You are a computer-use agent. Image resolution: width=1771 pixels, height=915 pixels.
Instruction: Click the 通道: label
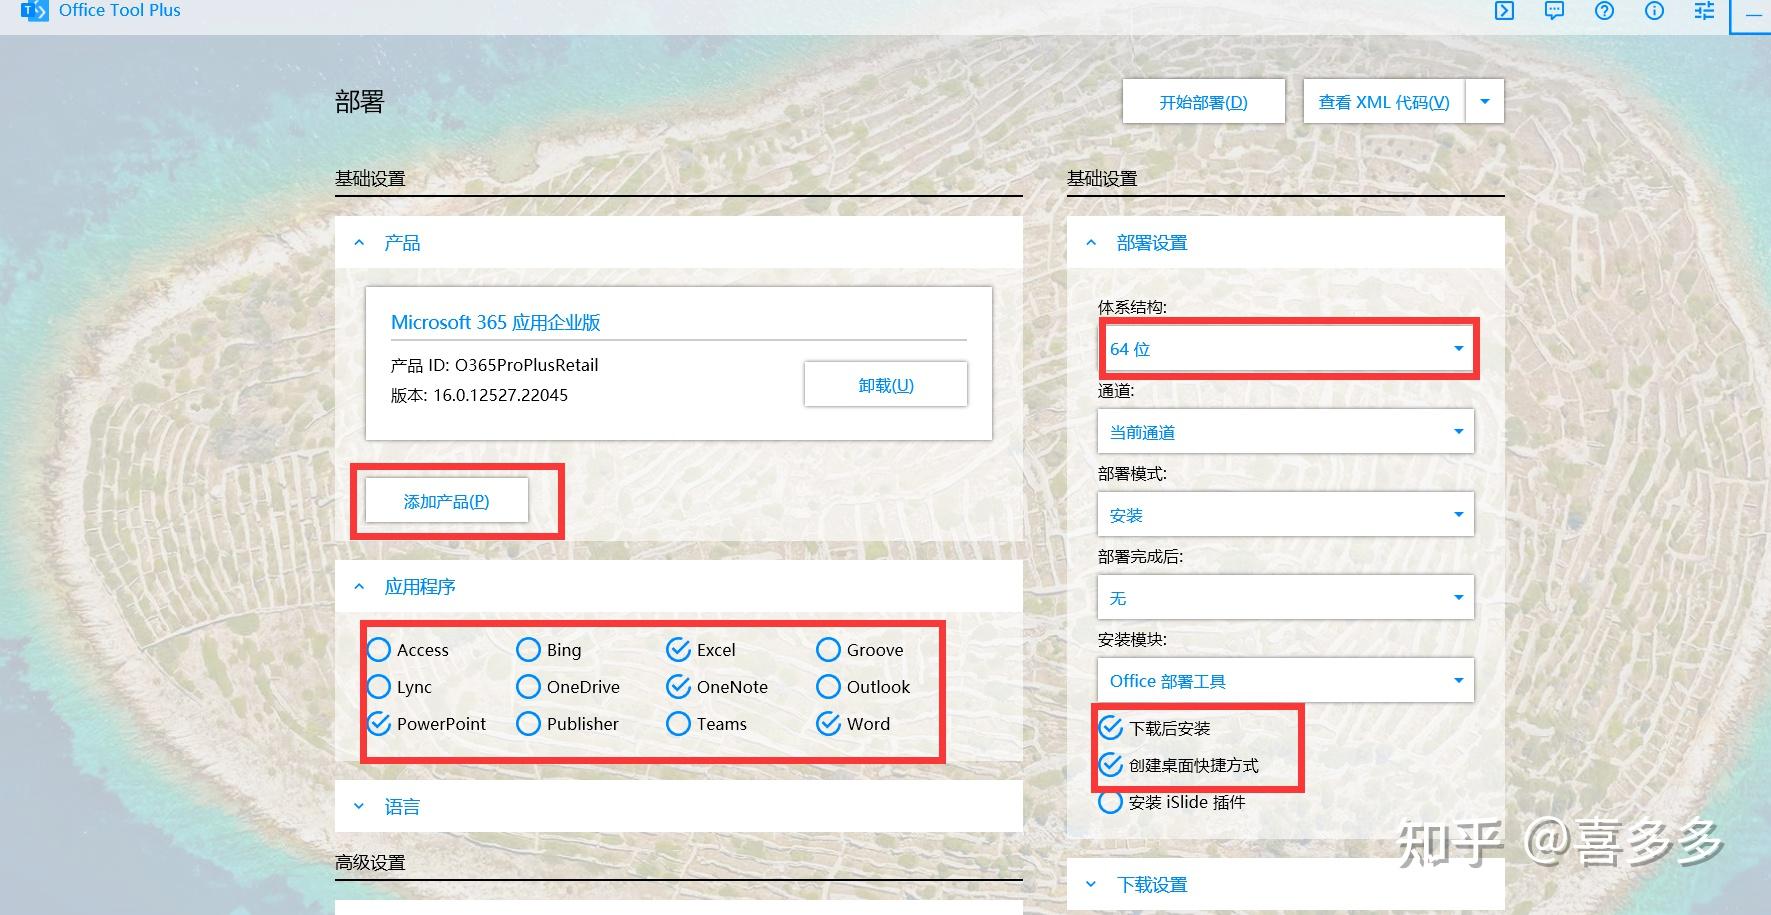[x=1116, y=391]
